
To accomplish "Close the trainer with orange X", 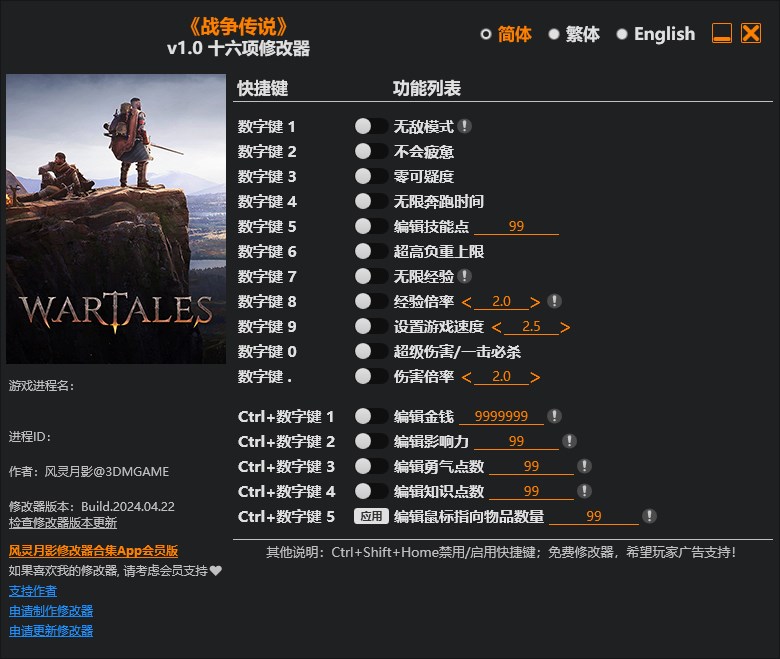I will (x=751, y=33).
